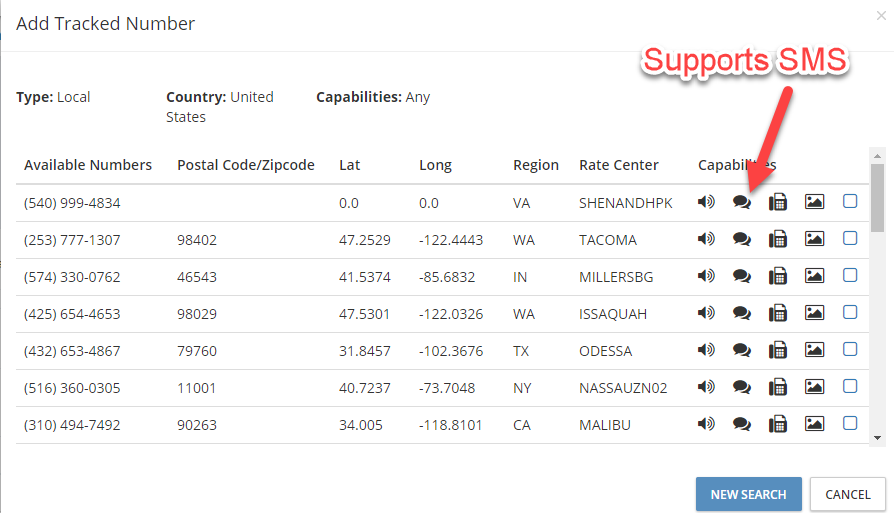Viewport: 894px width, 513px height.
Task: Click the MMS picture icon for ISSAQUAH number
Action: tap(814, 313)
